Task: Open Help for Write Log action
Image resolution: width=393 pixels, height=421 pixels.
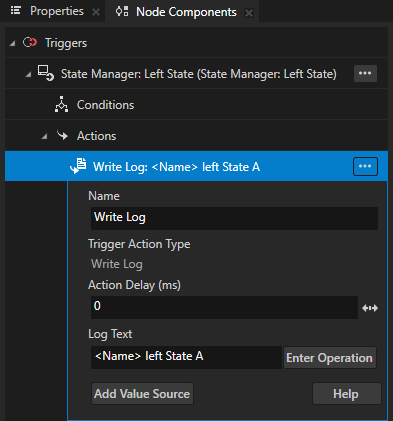Action: pyautogui.click(x=346, y=394)
